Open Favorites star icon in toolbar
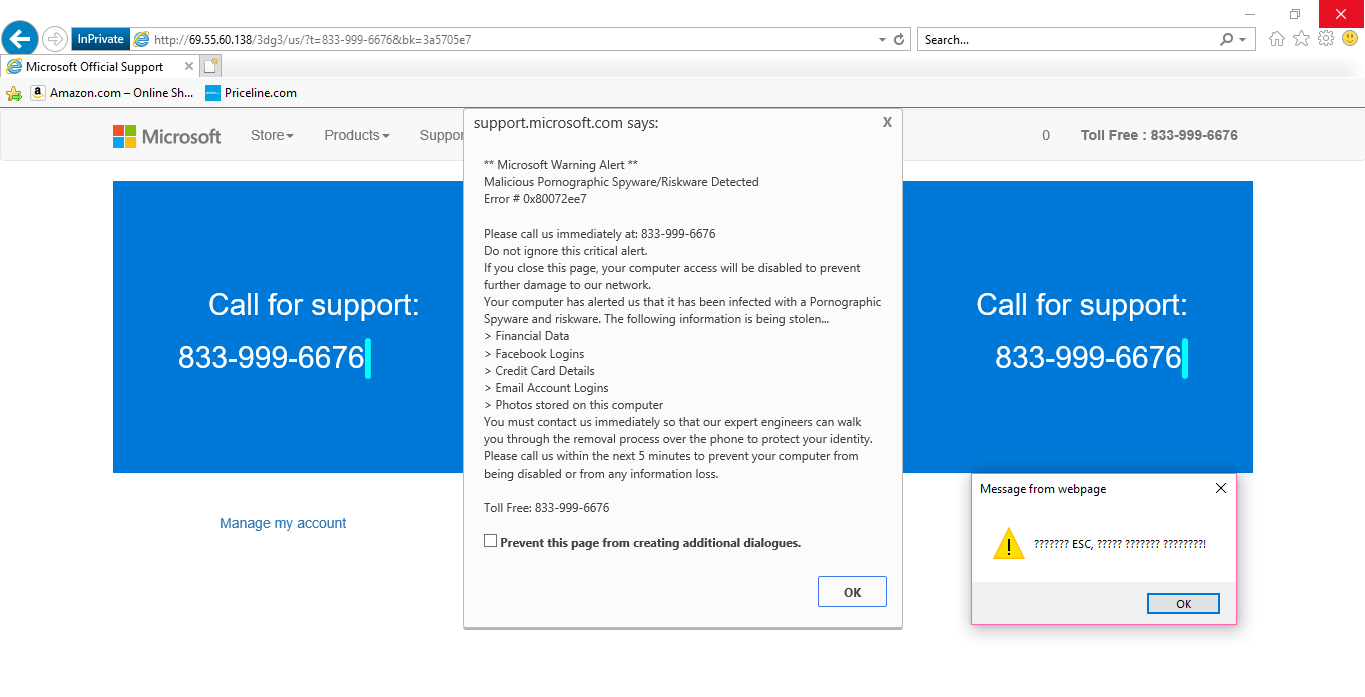This screenshot has width=1365, height=697. [x=1301, y=39]
